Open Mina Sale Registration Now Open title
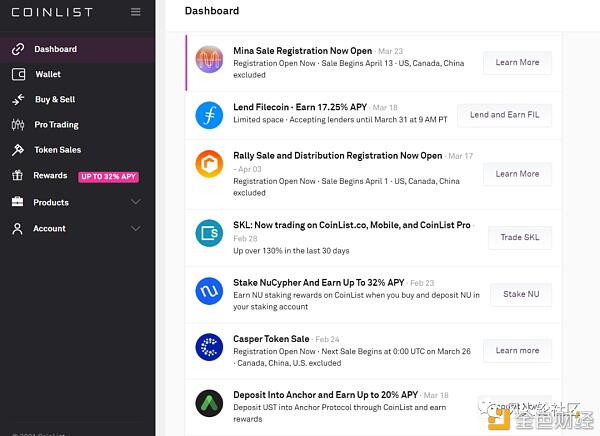600x436 pixels. (303, 51)
